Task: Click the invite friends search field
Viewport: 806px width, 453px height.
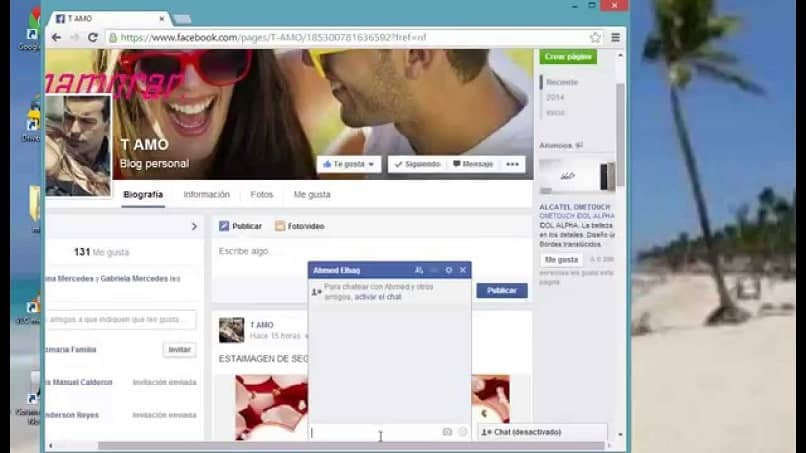Action: (121, 320)
